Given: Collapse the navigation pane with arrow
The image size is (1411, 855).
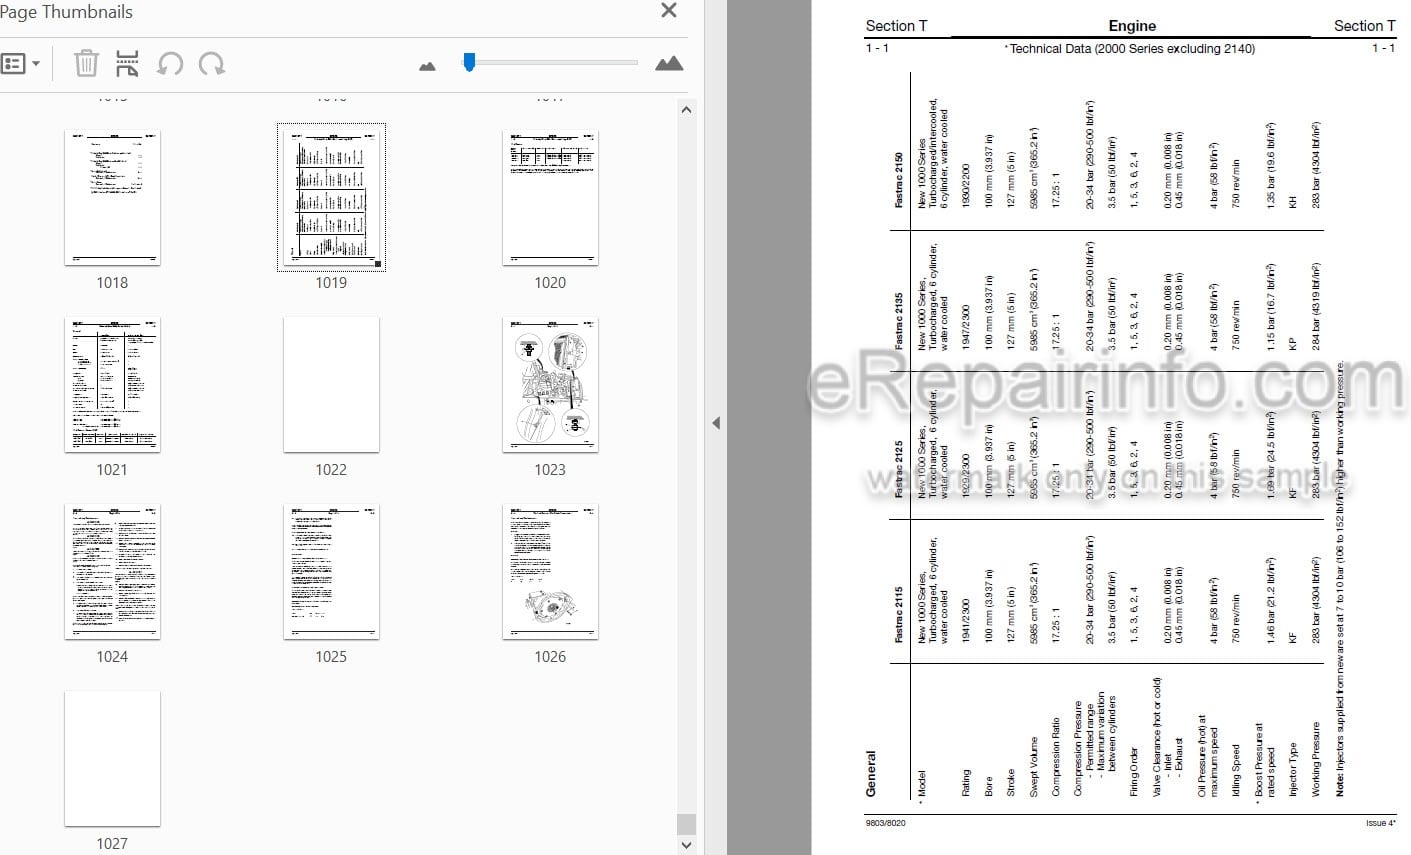Looking at the screenshot, I should click(x=716, y=423).
